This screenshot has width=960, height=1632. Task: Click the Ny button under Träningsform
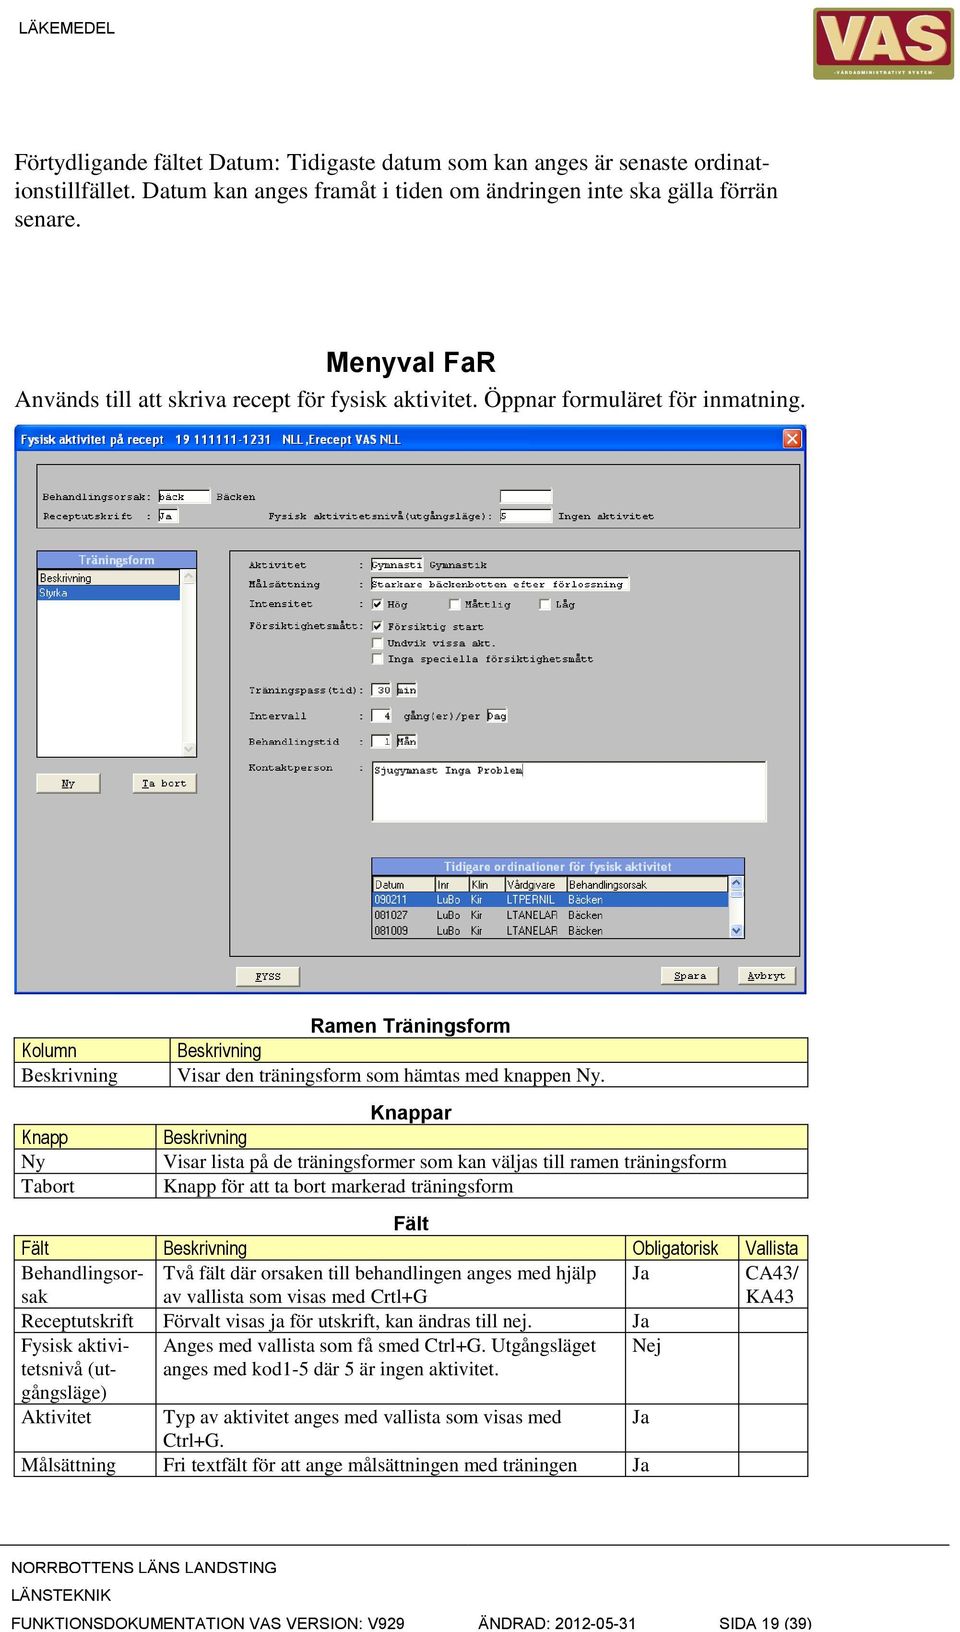(68, 783)
